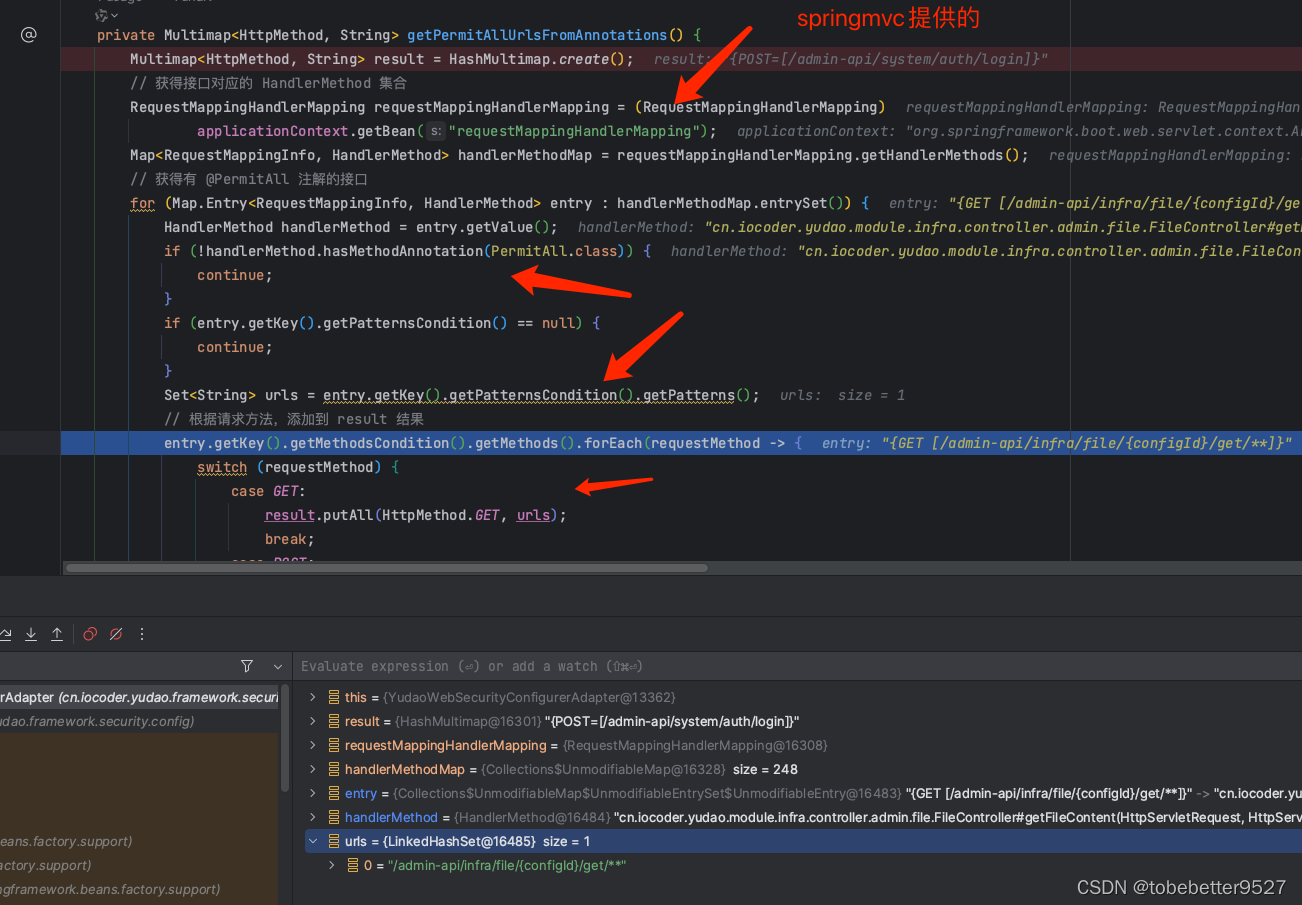Expand the 'result' HashMultimap variable
The height and width of the screenshot is (905, 1302).
[x=313, y=721]
